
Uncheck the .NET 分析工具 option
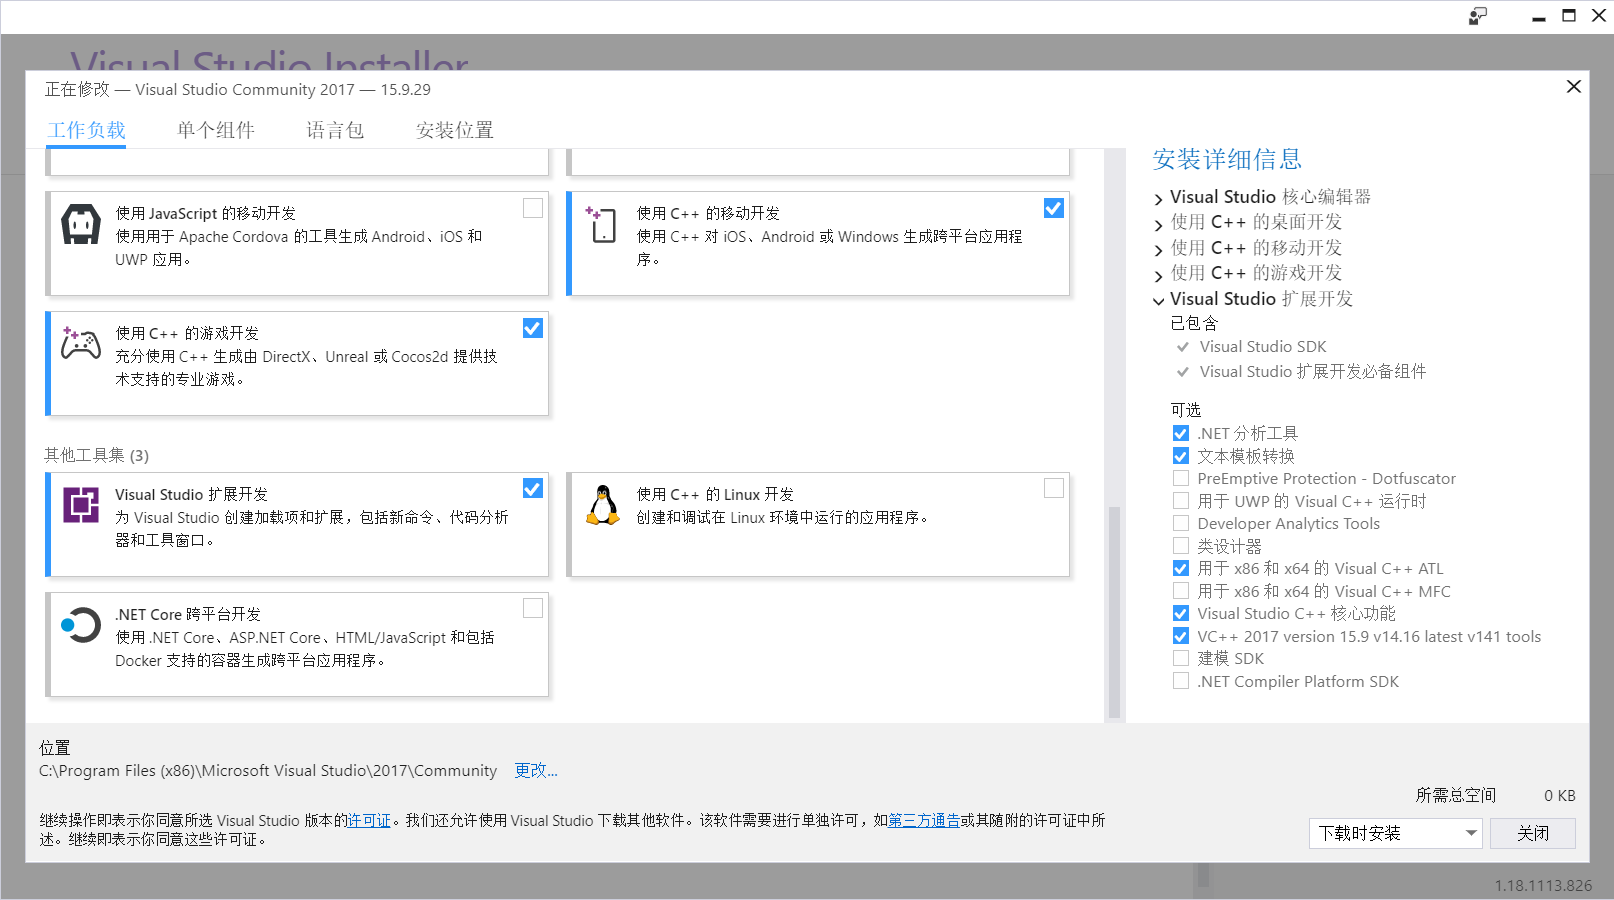coord(1181,433)
